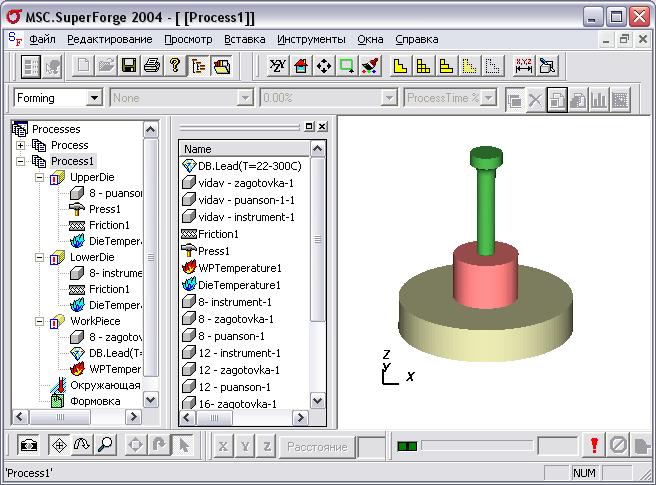Open the ProcessTime % dropdown

click(487, 98)
